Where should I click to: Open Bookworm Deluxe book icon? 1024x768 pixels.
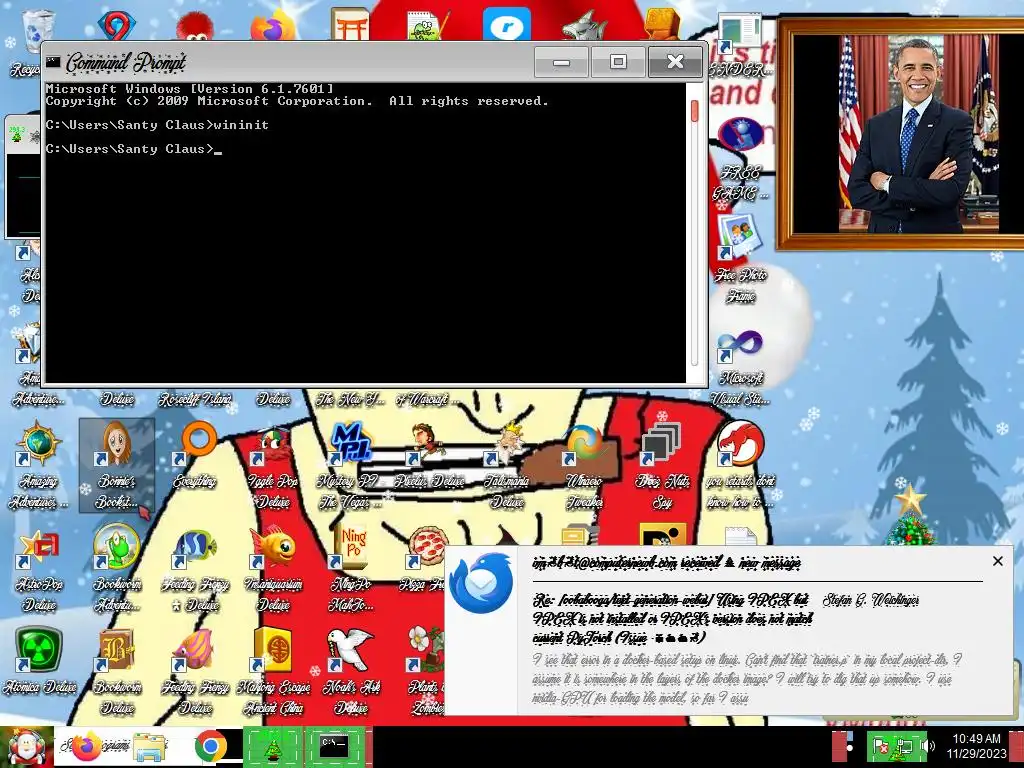coord(117,671)
